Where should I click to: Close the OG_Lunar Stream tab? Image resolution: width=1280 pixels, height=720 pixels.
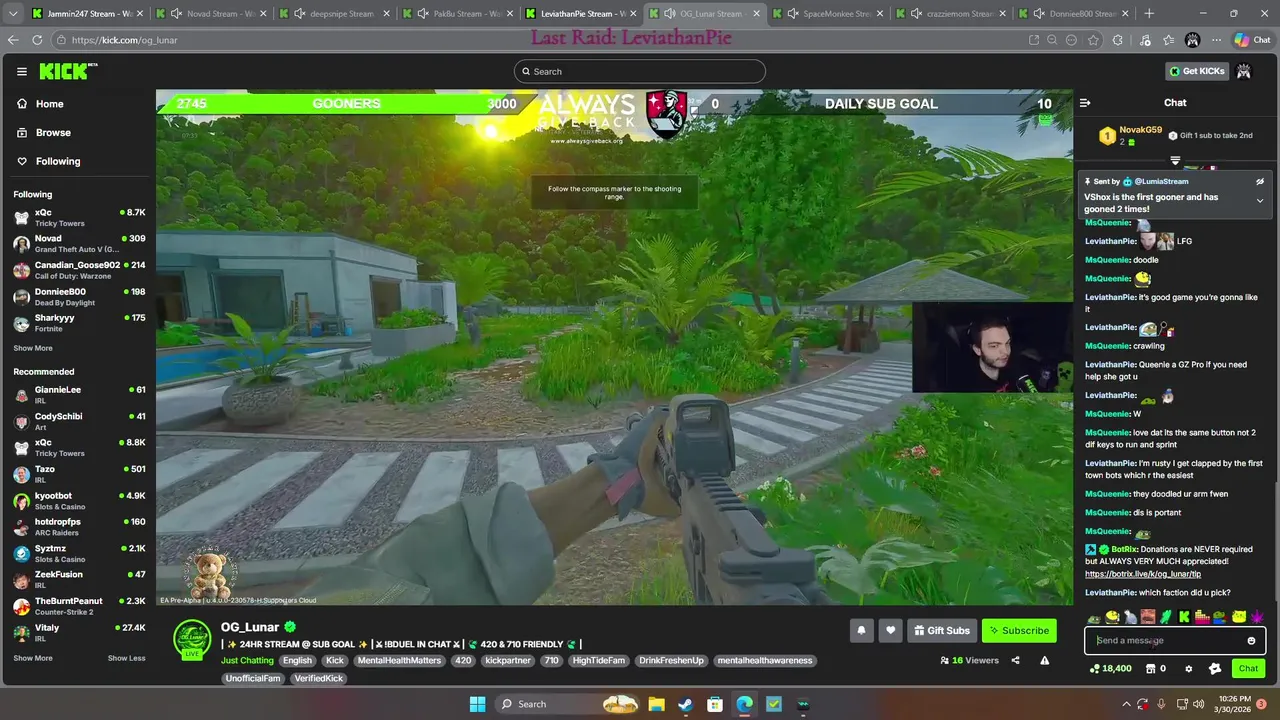pos(756,14)
